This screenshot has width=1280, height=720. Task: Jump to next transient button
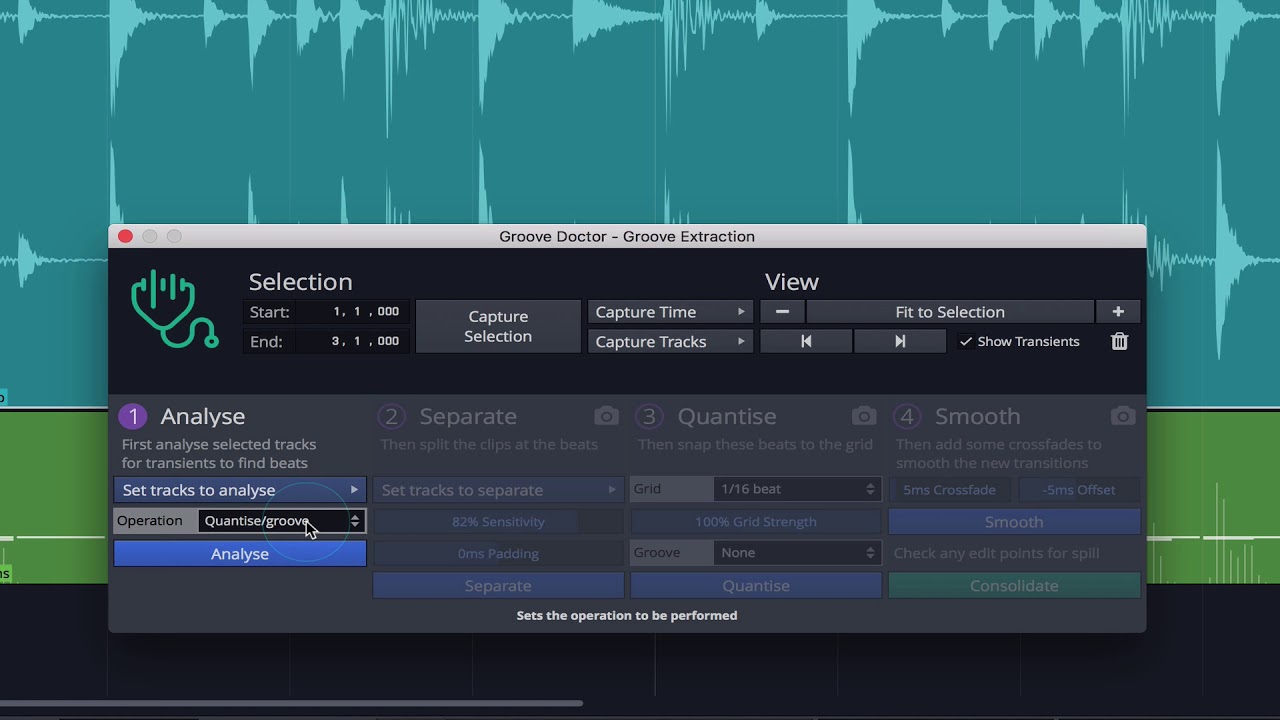tap(900, 341)
